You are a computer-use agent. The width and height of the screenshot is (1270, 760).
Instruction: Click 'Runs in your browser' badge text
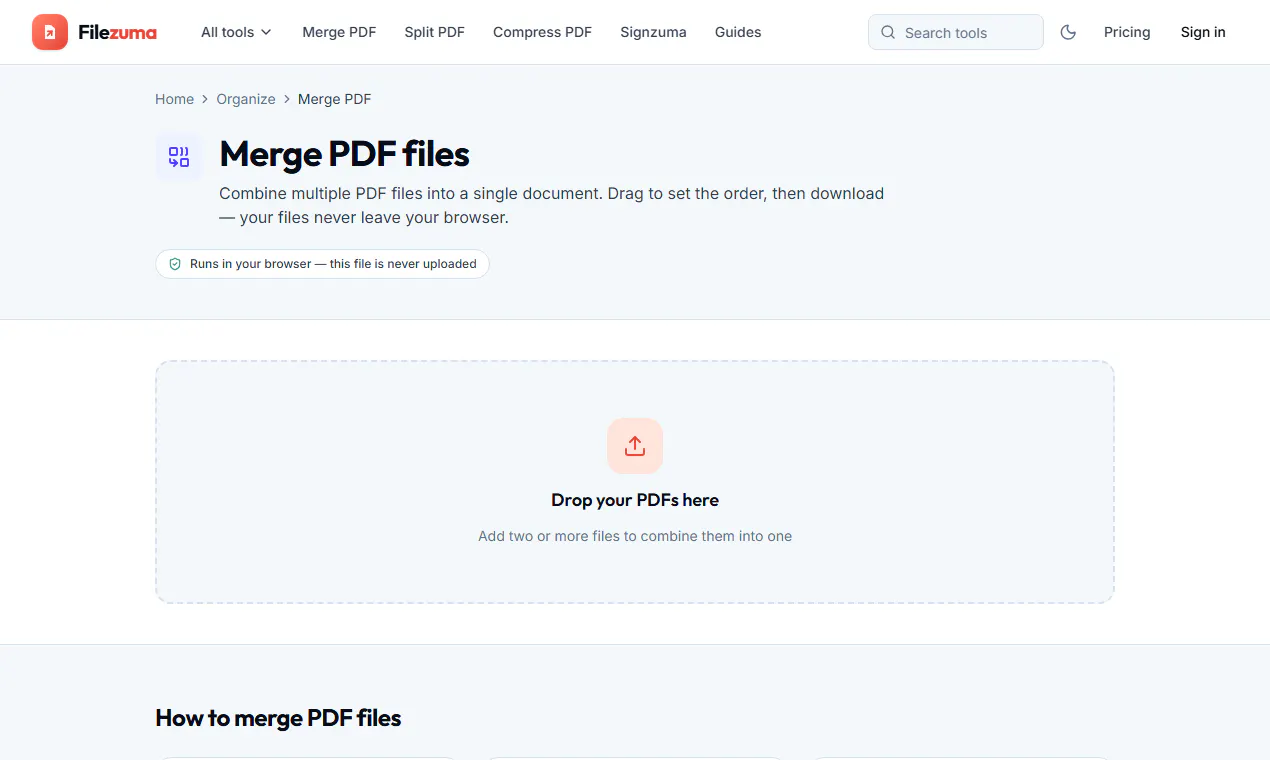coord(333,264)
